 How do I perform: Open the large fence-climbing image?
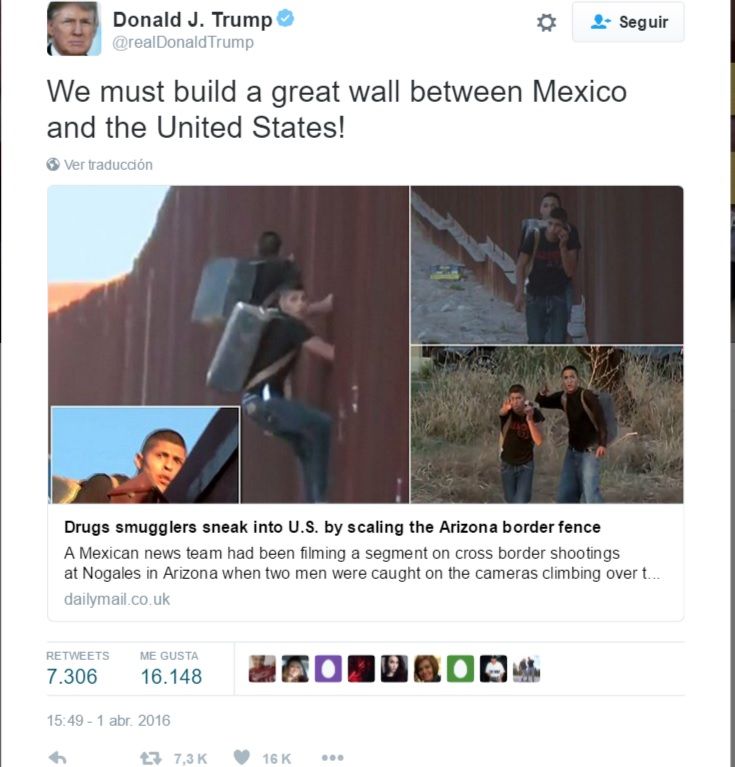[x=228, y=344]
